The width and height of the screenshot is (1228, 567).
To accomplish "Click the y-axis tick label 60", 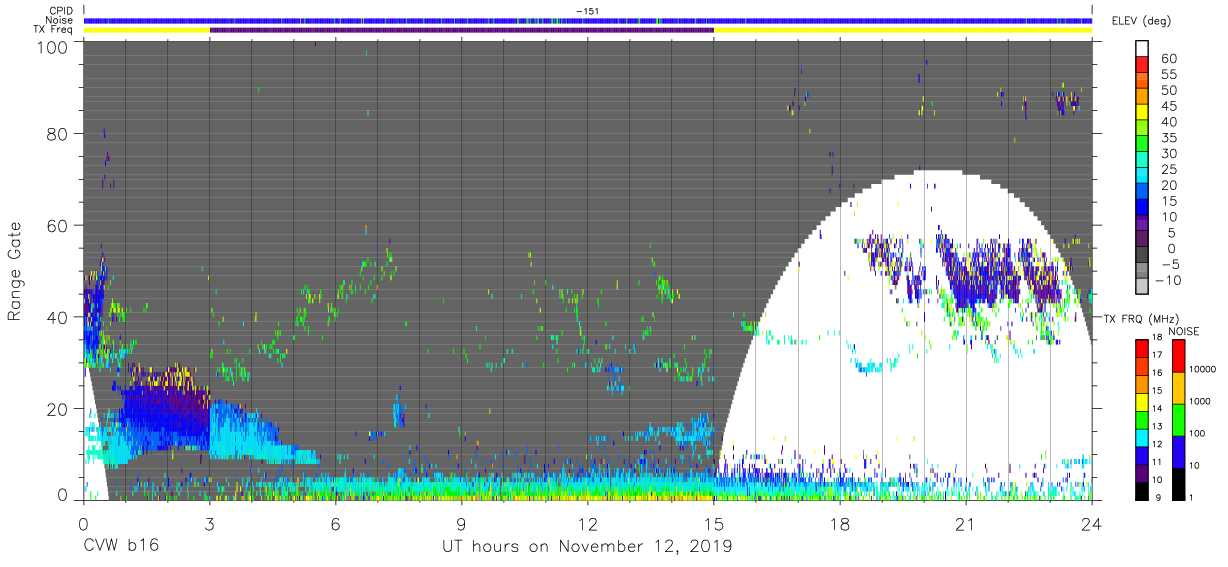I will pos(58,226).
